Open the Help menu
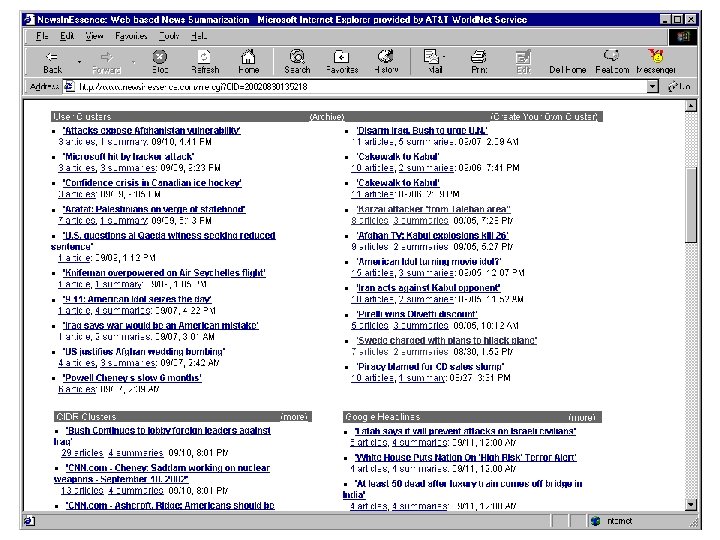Screen dimensions: 720x540 pos(199,36)
